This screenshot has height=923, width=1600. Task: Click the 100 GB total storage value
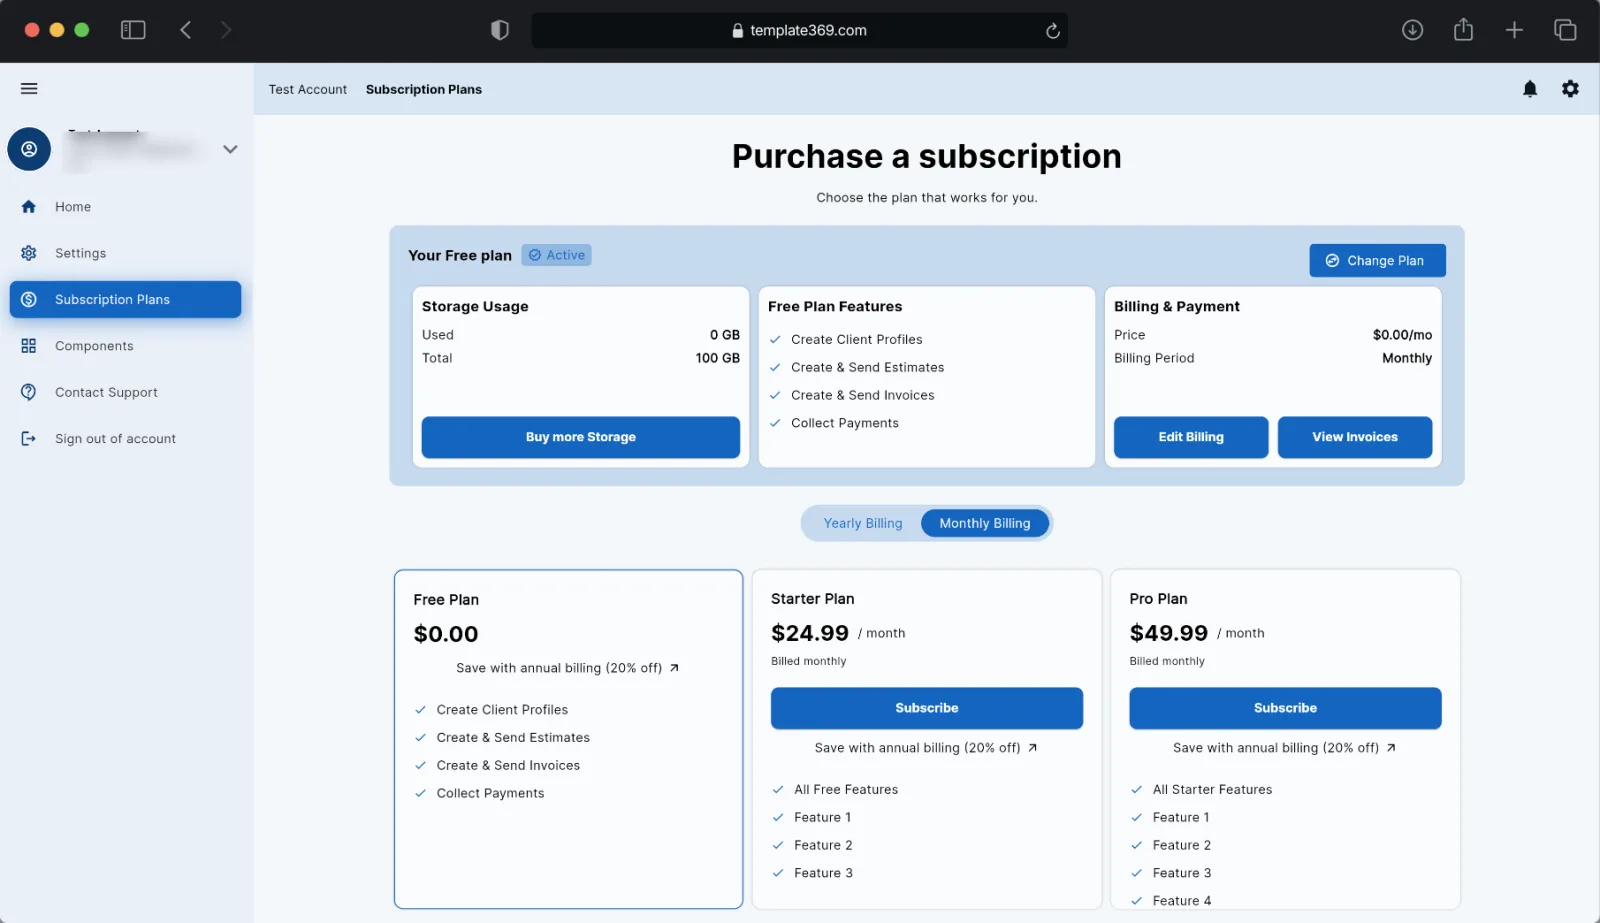pyautogui.click(x=718, y=358)
